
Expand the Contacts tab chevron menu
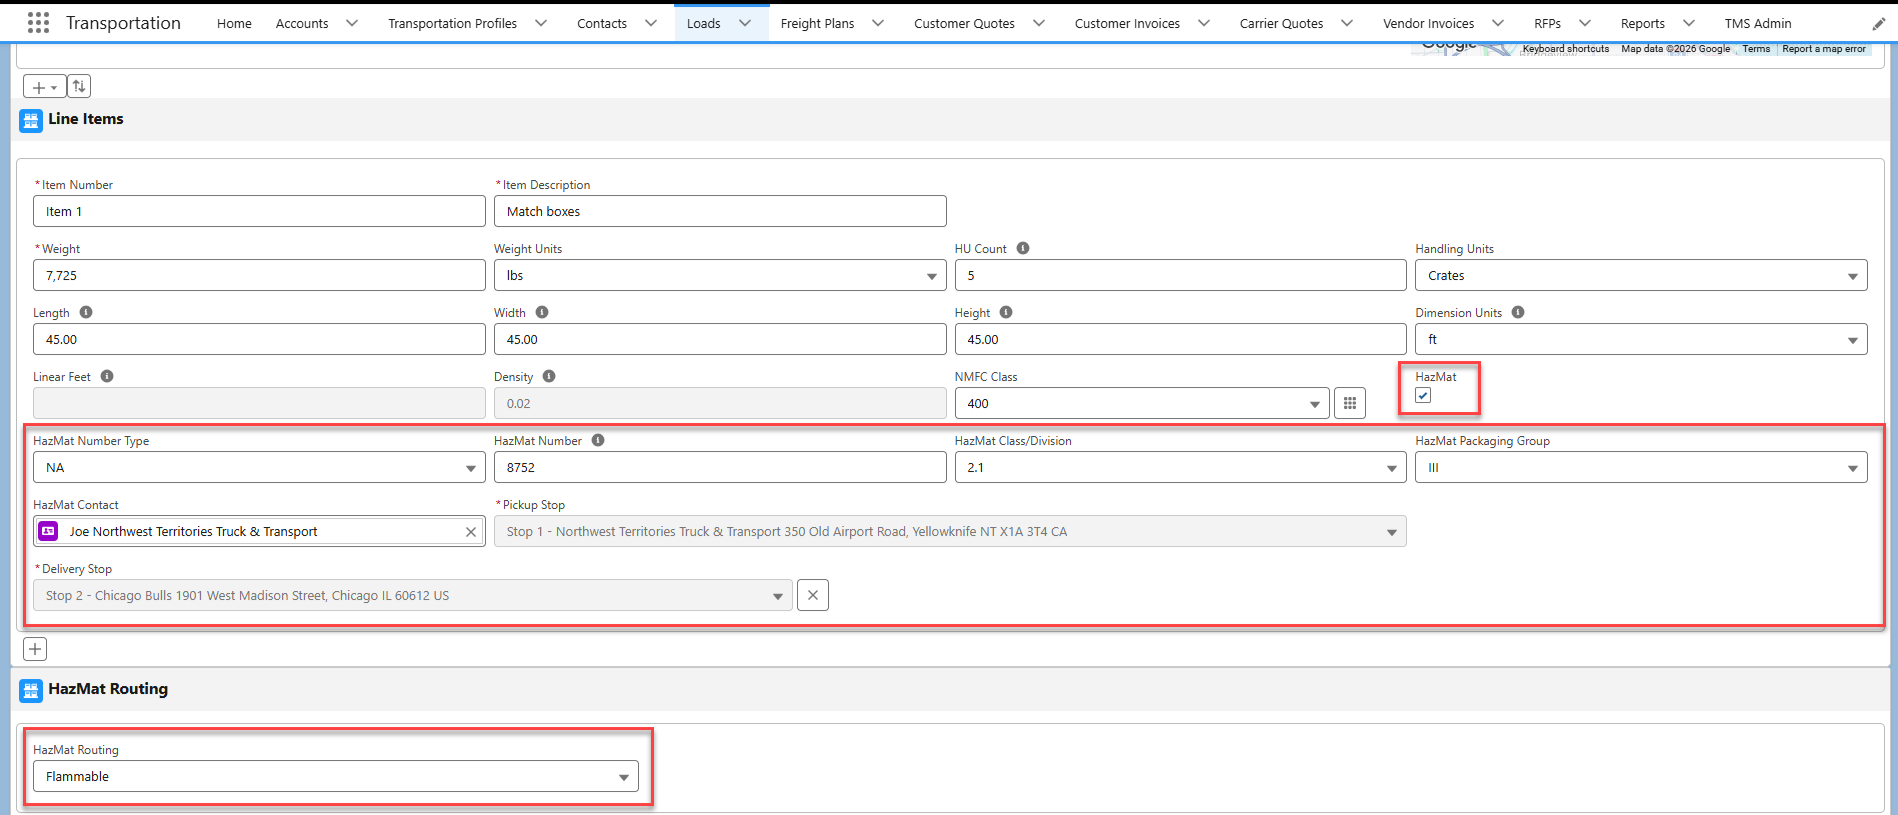[x=651, y=23]
